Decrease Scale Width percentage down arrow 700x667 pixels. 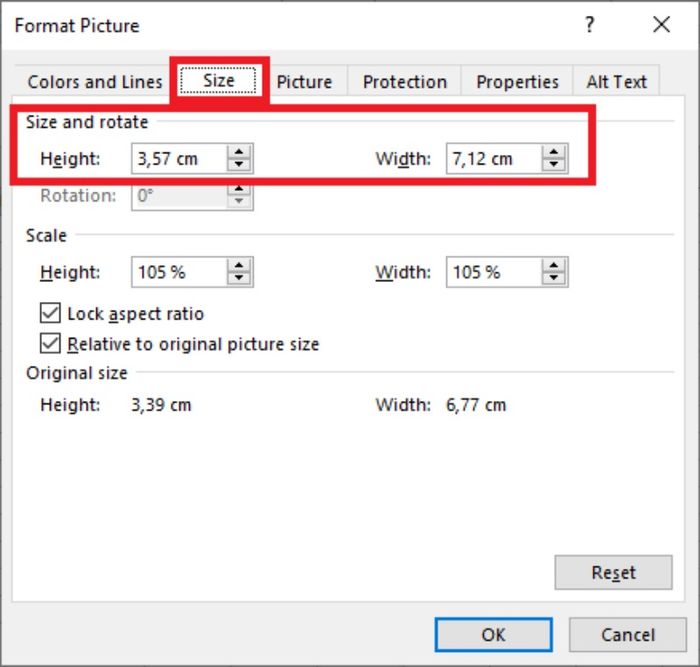tap(554, 278)
